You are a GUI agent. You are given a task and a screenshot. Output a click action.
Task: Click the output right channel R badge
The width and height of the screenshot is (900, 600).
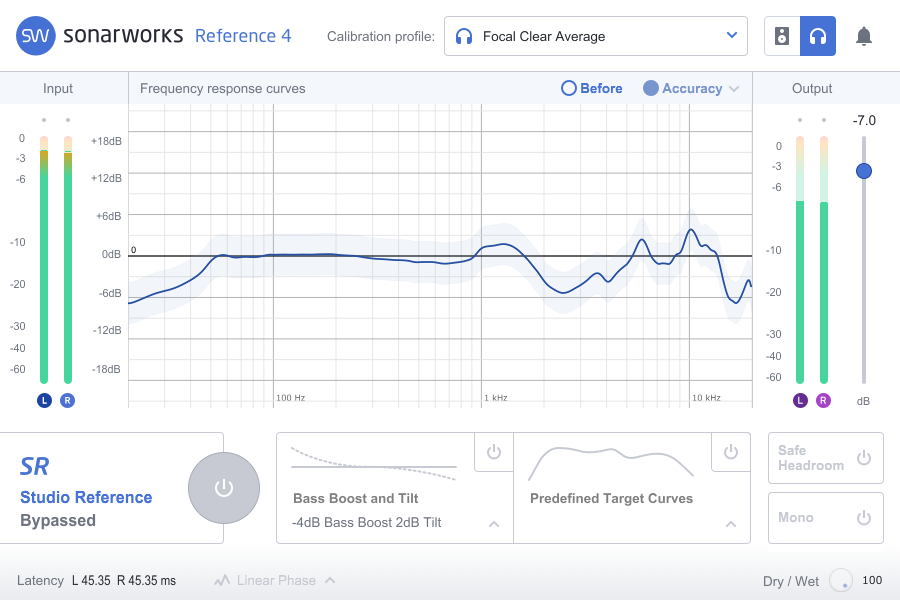click(x=823, y=400)
